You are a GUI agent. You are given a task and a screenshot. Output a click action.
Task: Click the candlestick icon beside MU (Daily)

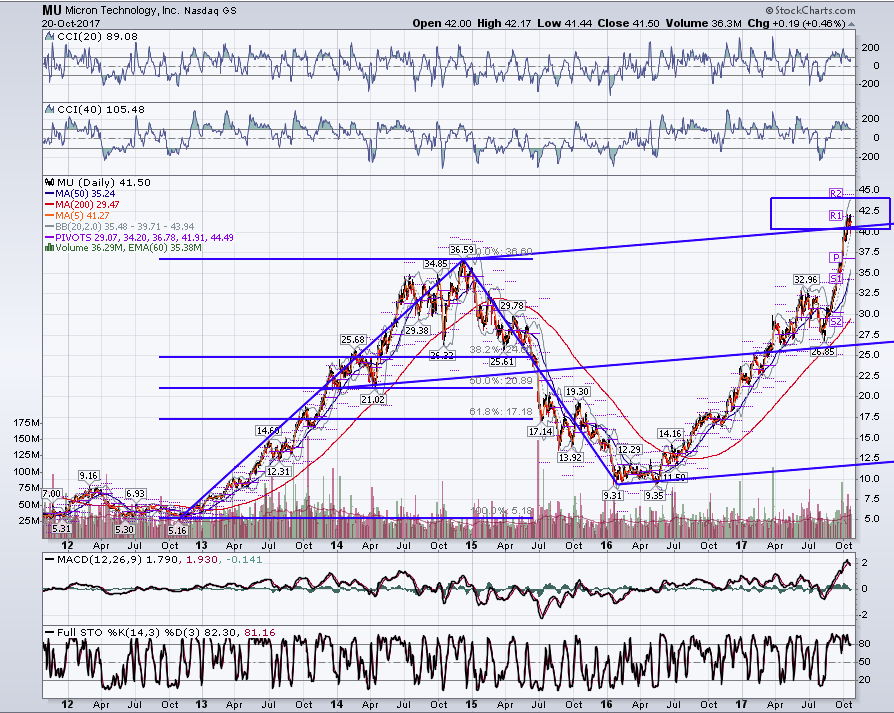point(50,182)
